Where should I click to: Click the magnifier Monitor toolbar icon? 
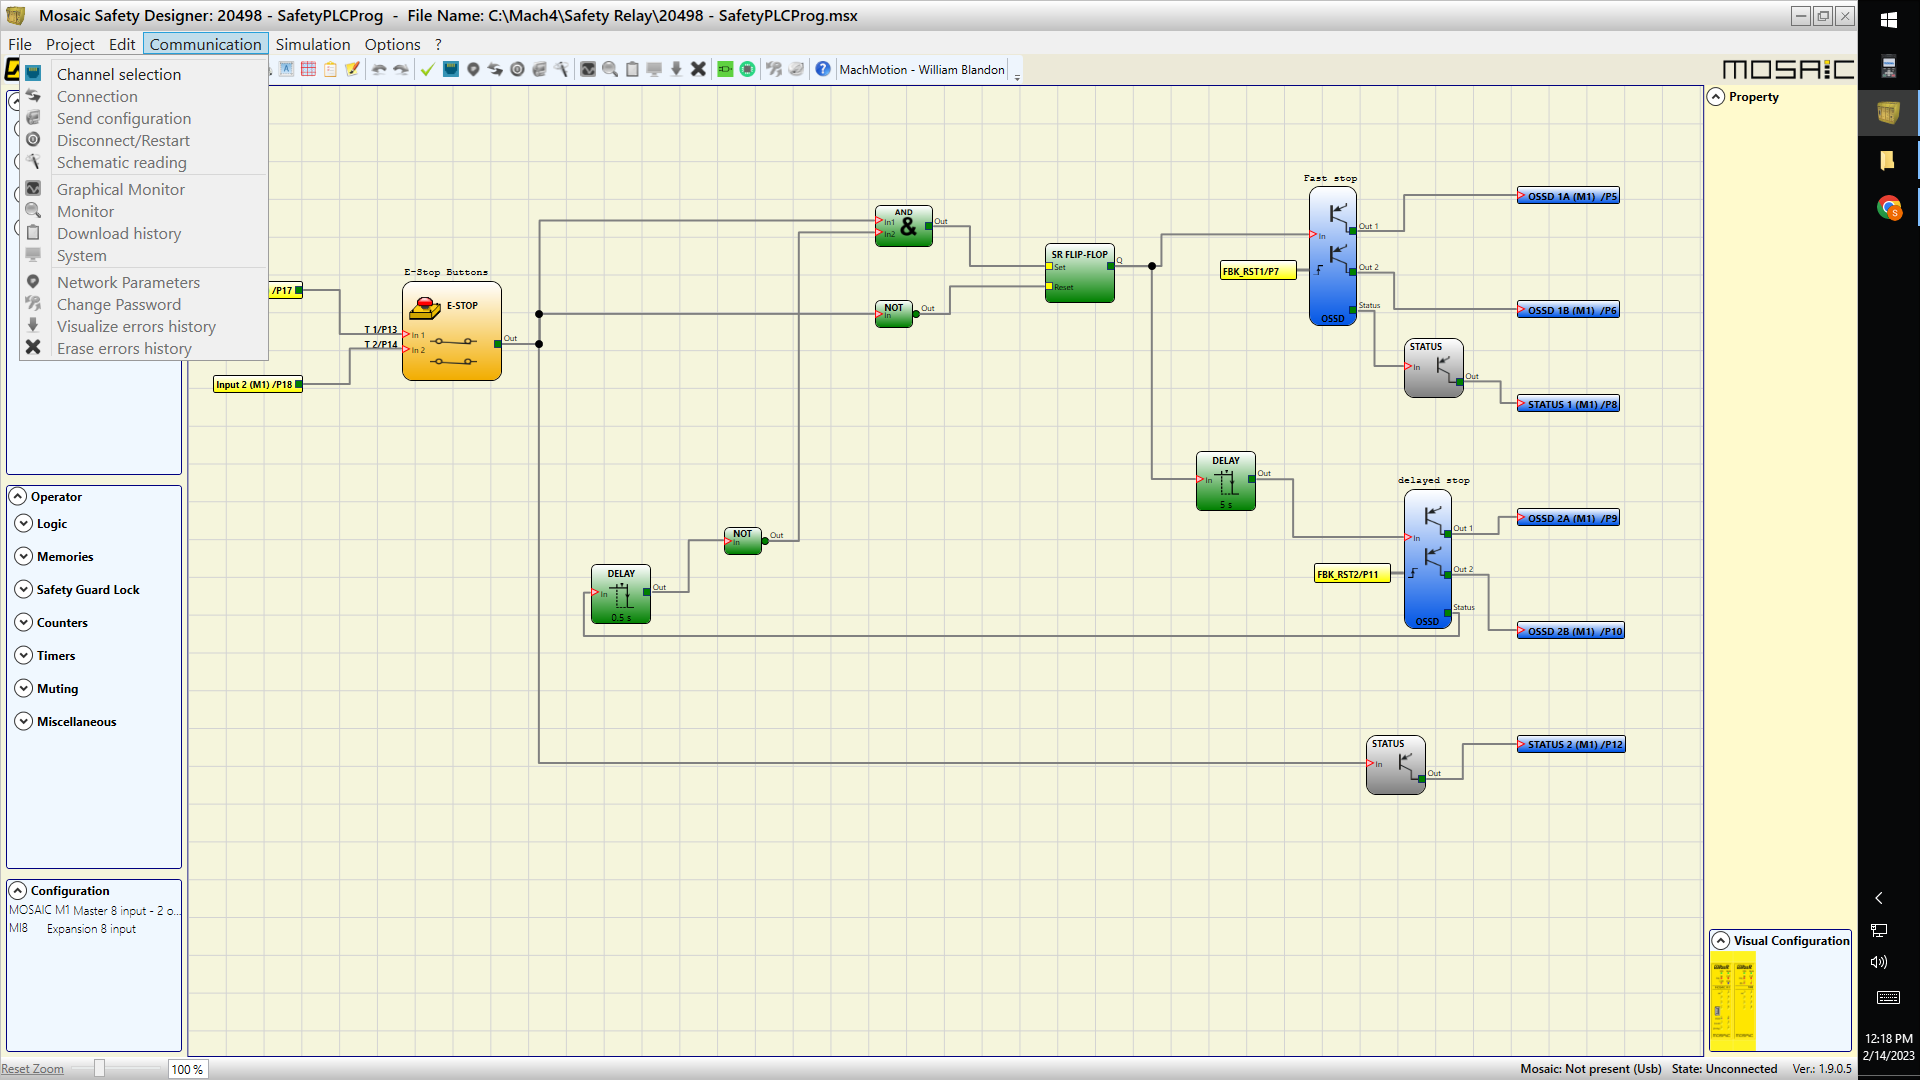pos(610,69)
